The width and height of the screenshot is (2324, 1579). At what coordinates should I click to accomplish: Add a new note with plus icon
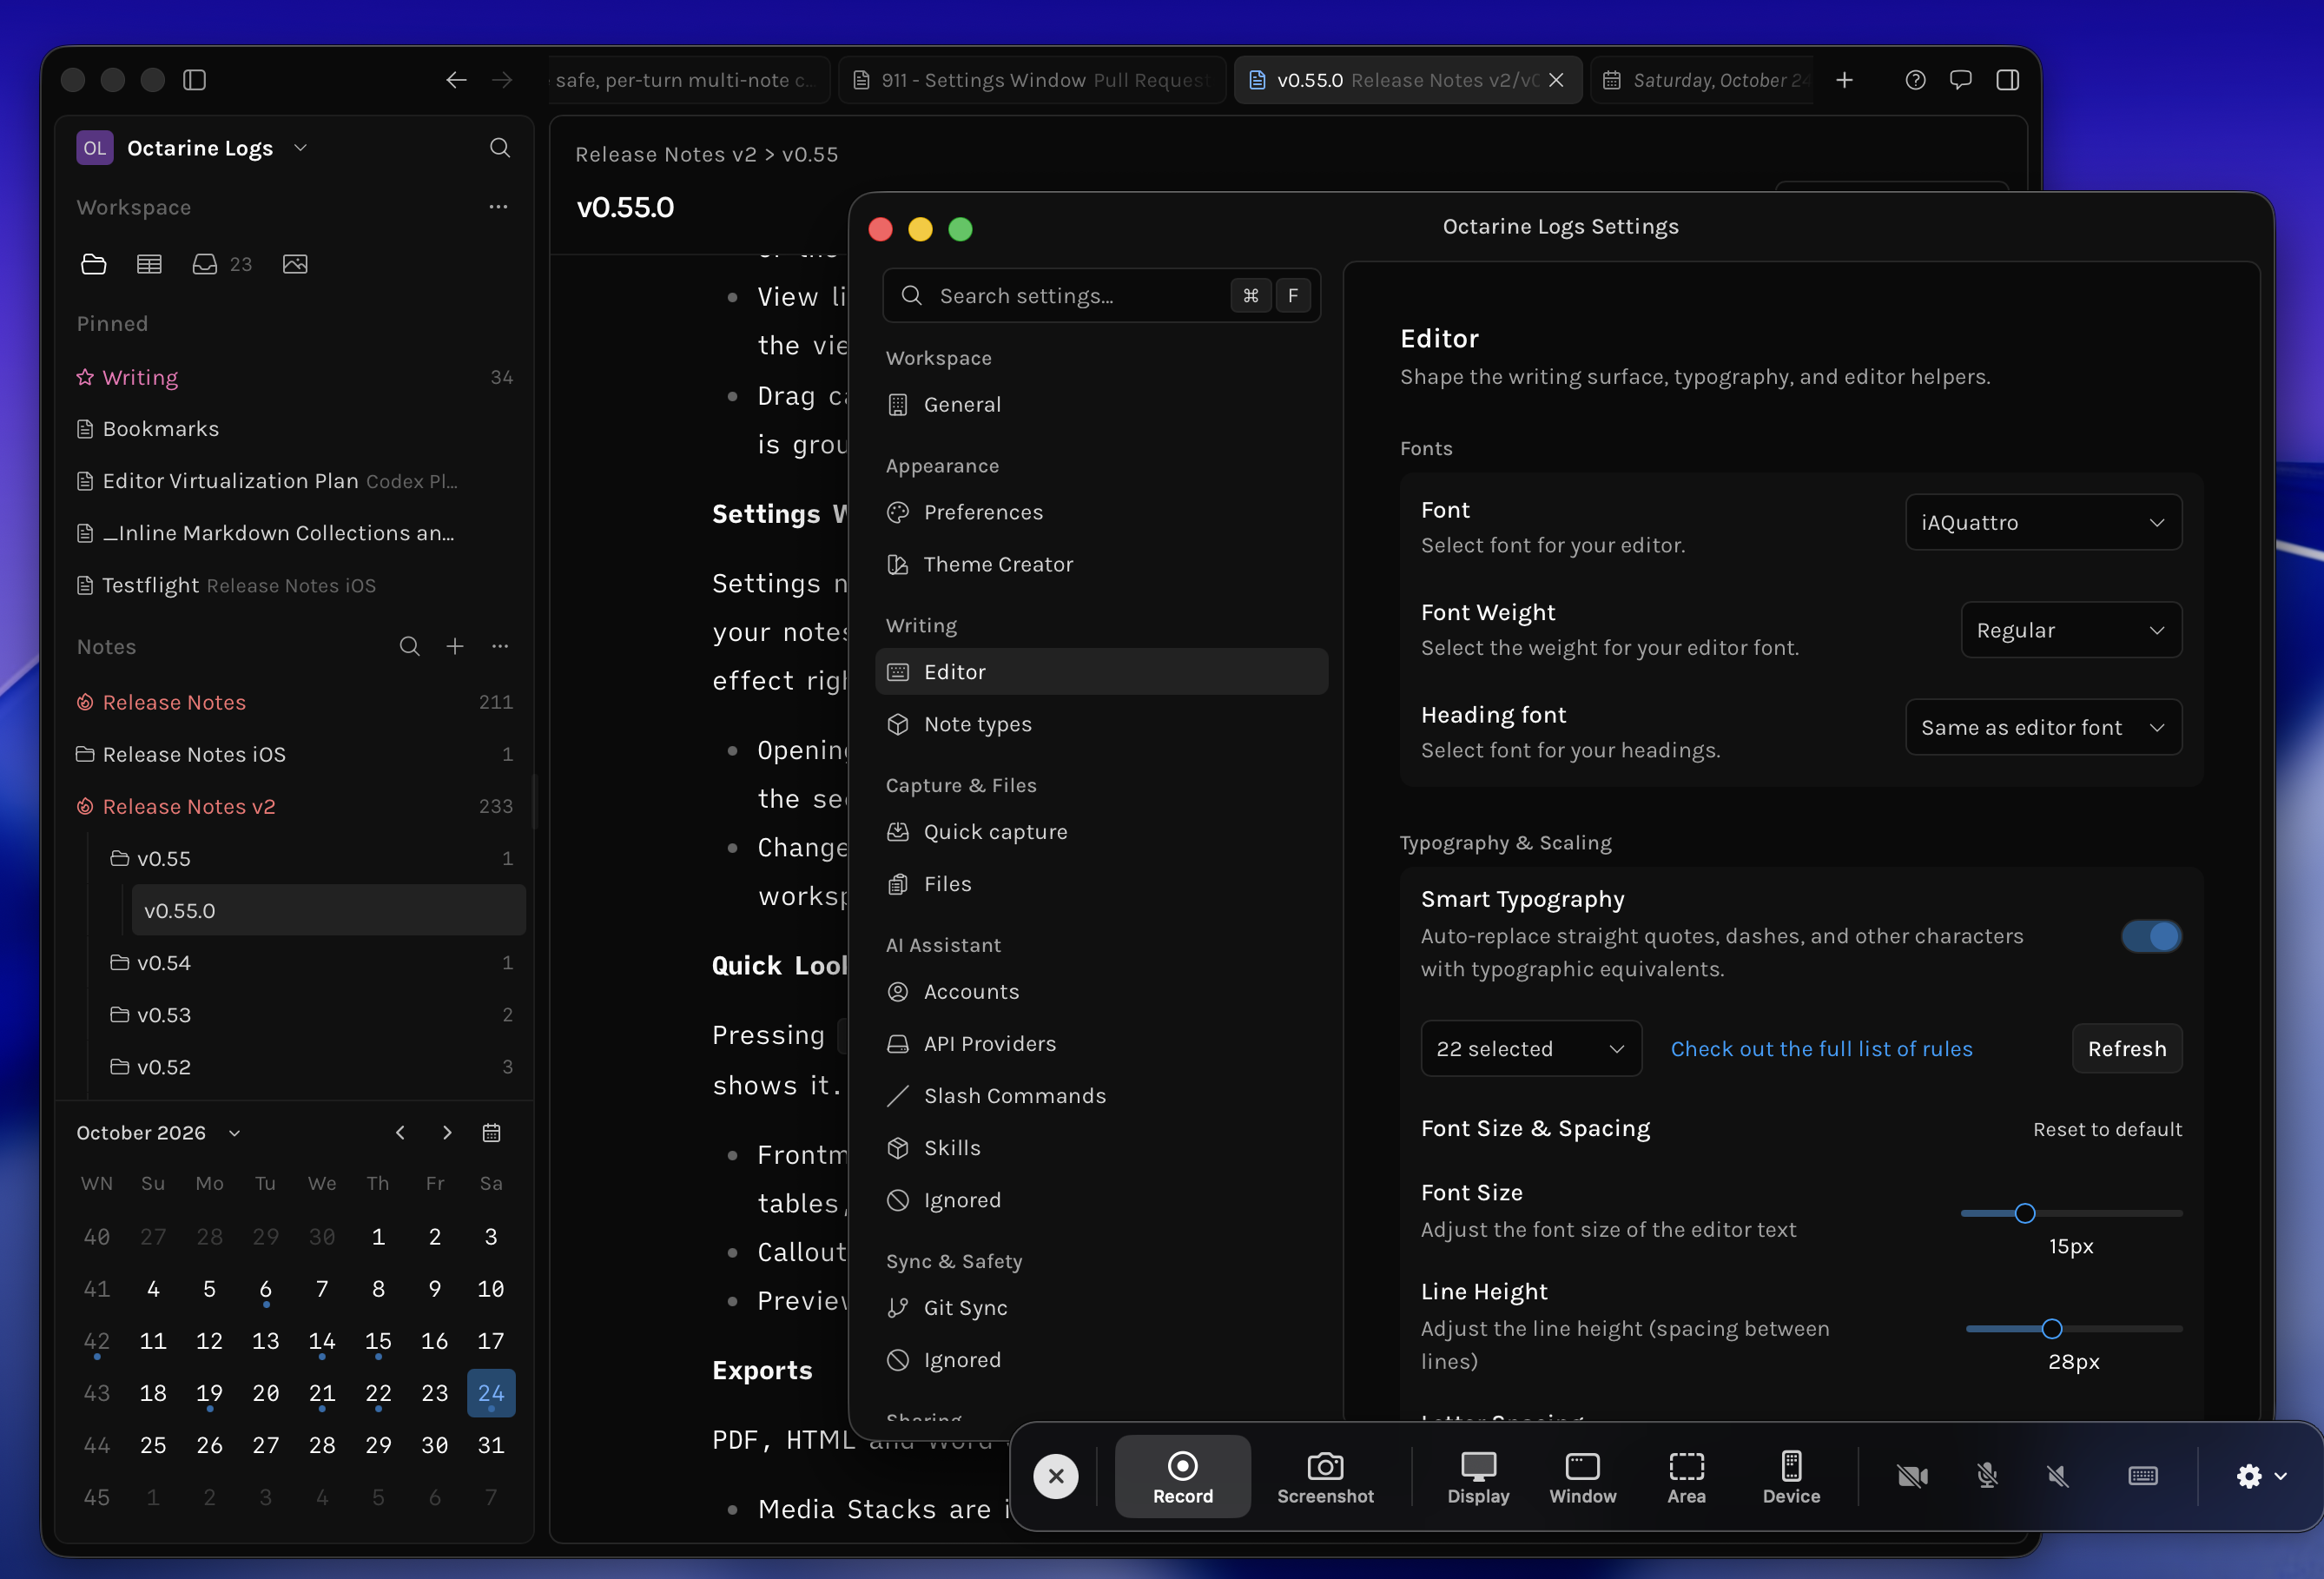tap(455, 646)
